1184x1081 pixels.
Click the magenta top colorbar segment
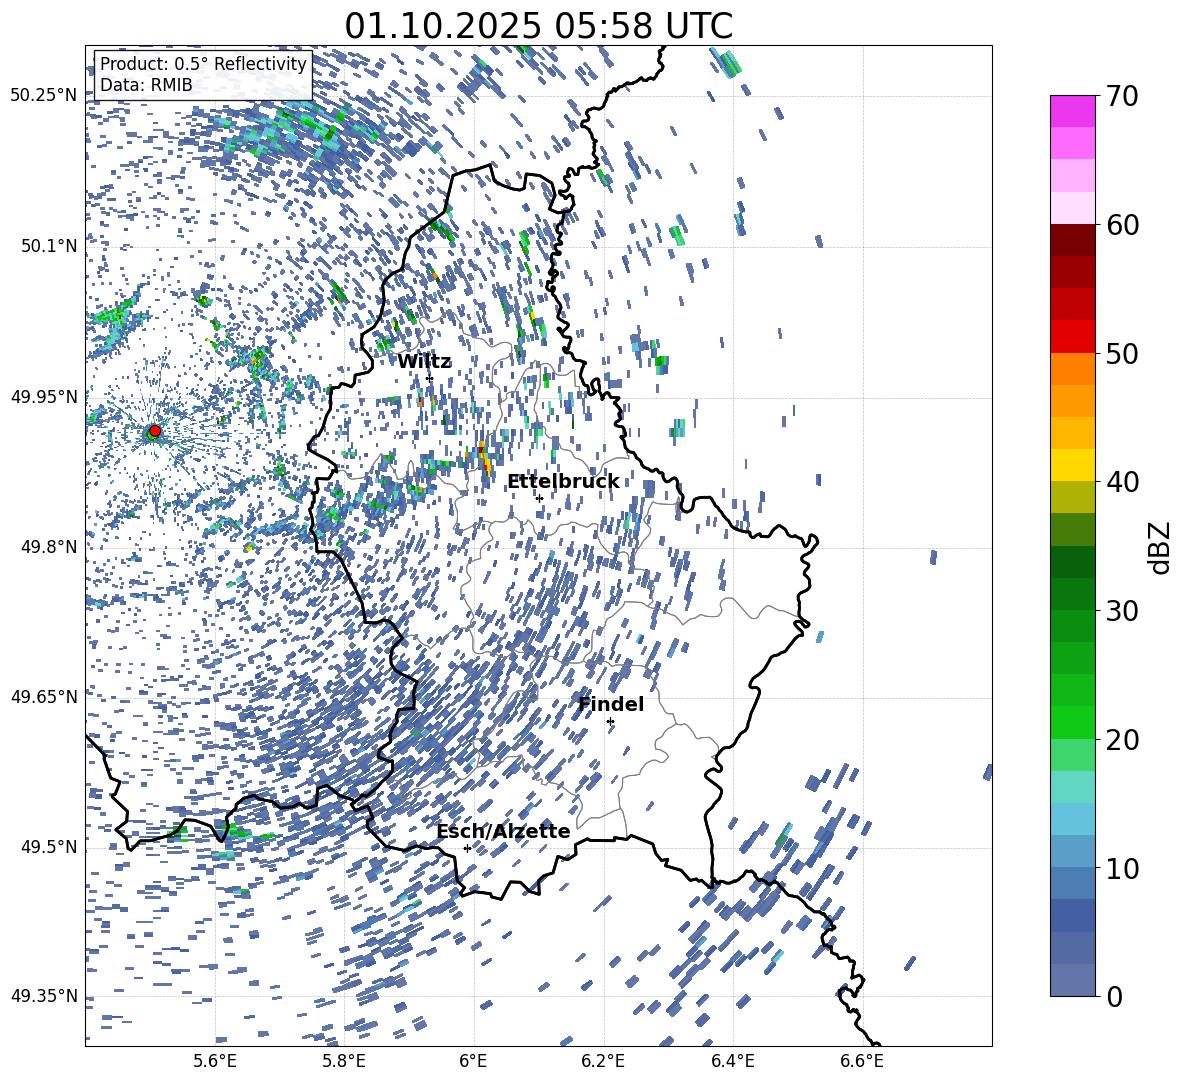[x=1072, y=111]
